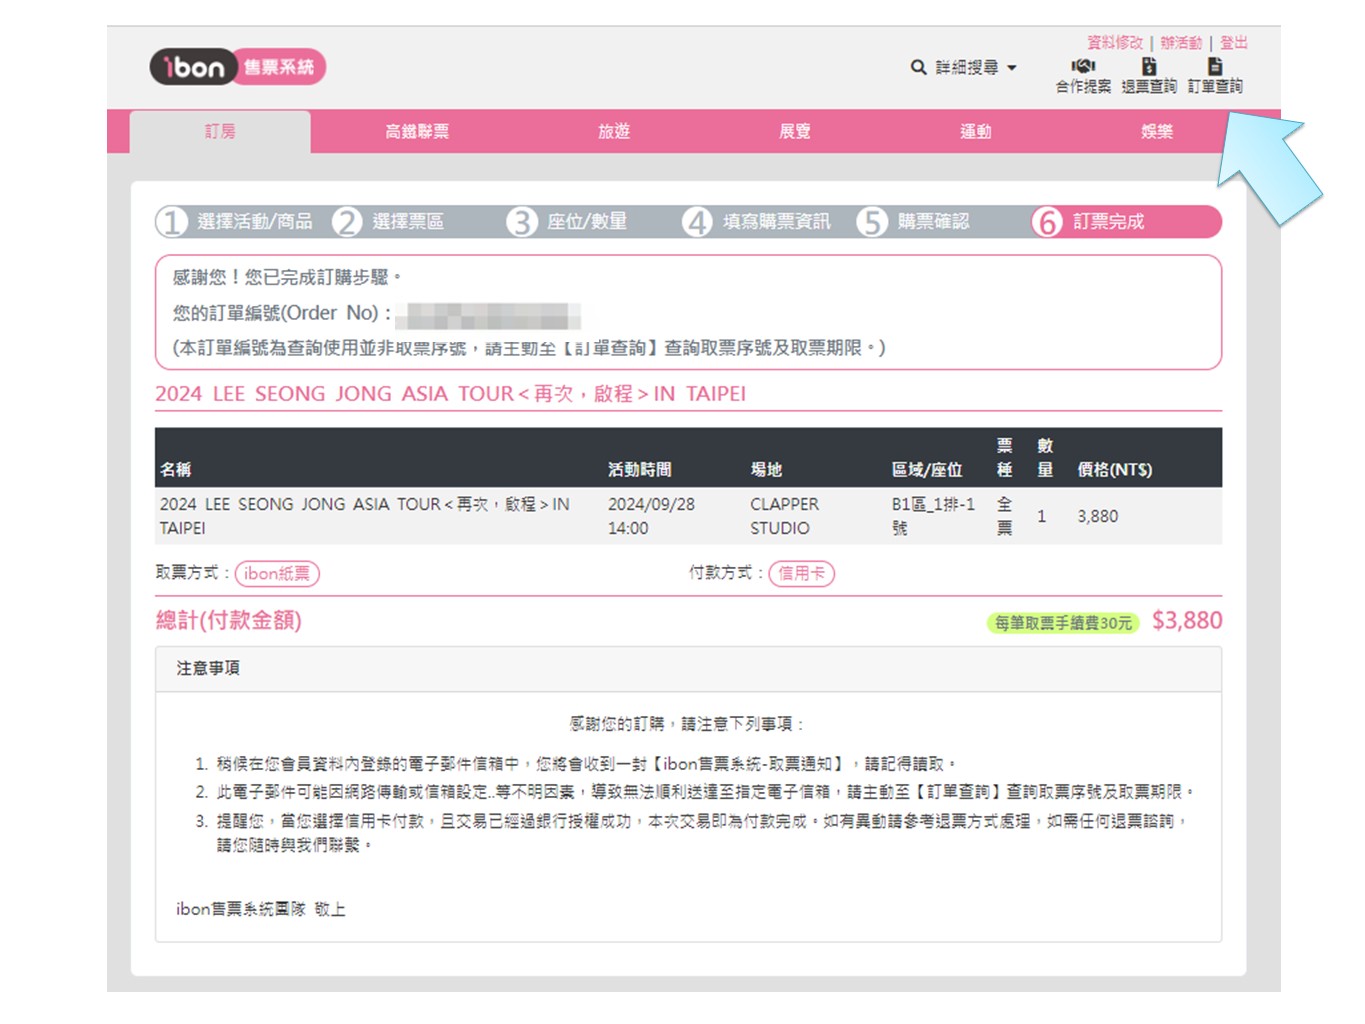
Task: Click the ibon 售票系統 logo
Action: (238, 67)
